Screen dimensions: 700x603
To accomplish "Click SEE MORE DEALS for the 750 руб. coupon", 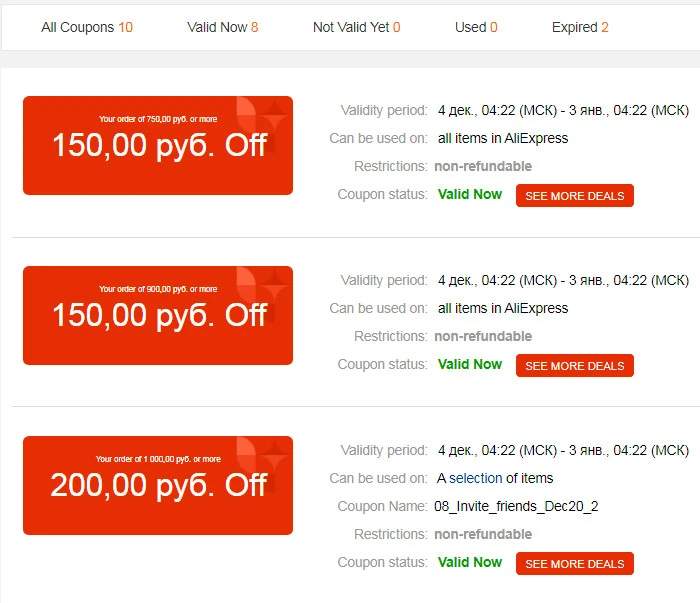I will [x=575, y=195].
